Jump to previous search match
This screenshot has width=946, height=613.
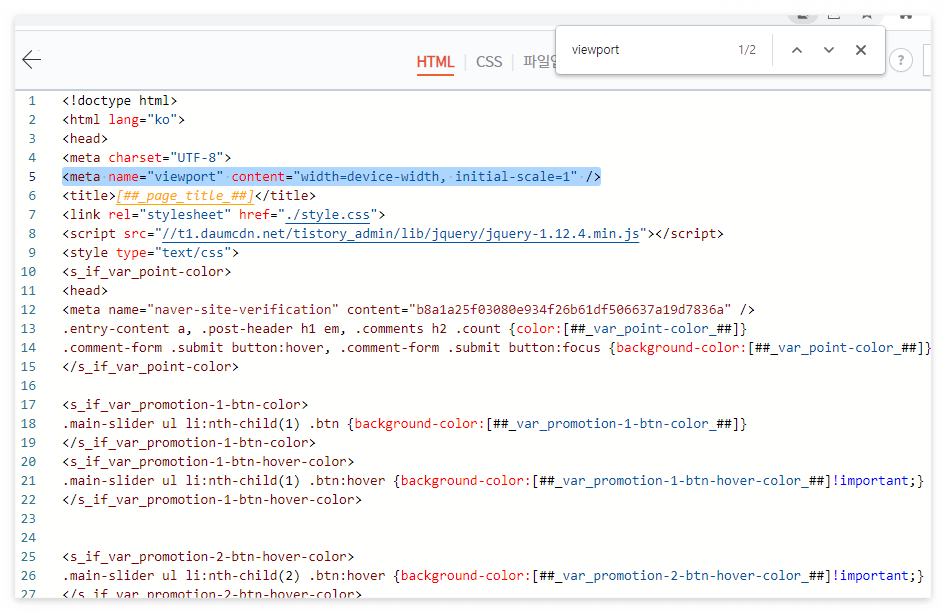[x=797, y=50]
